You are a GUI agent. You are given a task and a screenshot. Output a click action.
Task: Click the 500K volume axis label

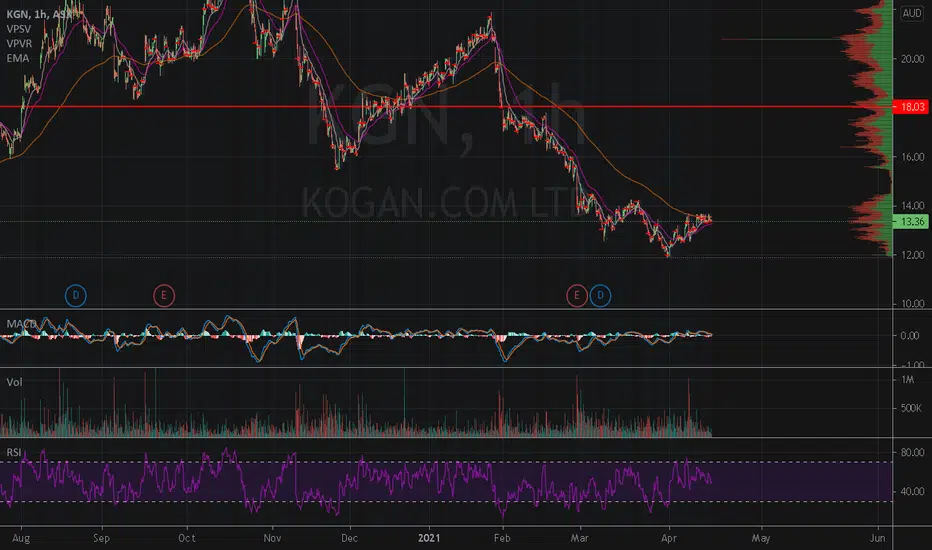click(x=911, y=408)
